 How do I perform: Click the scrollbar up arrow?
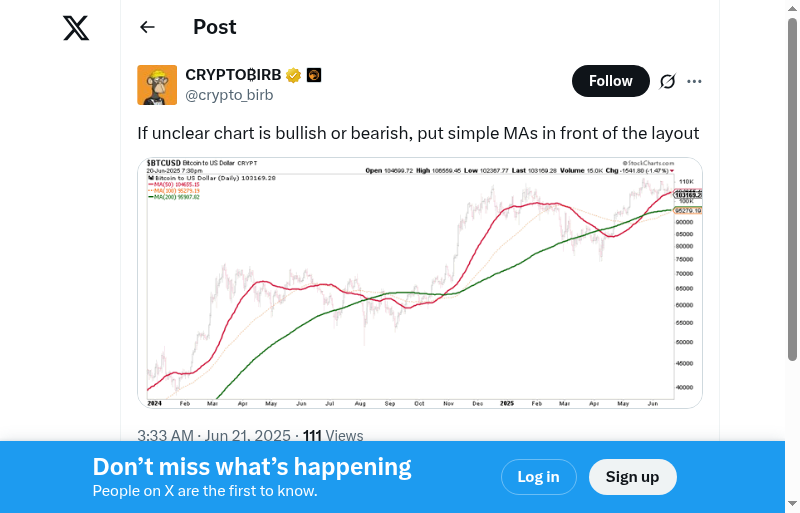792,8
